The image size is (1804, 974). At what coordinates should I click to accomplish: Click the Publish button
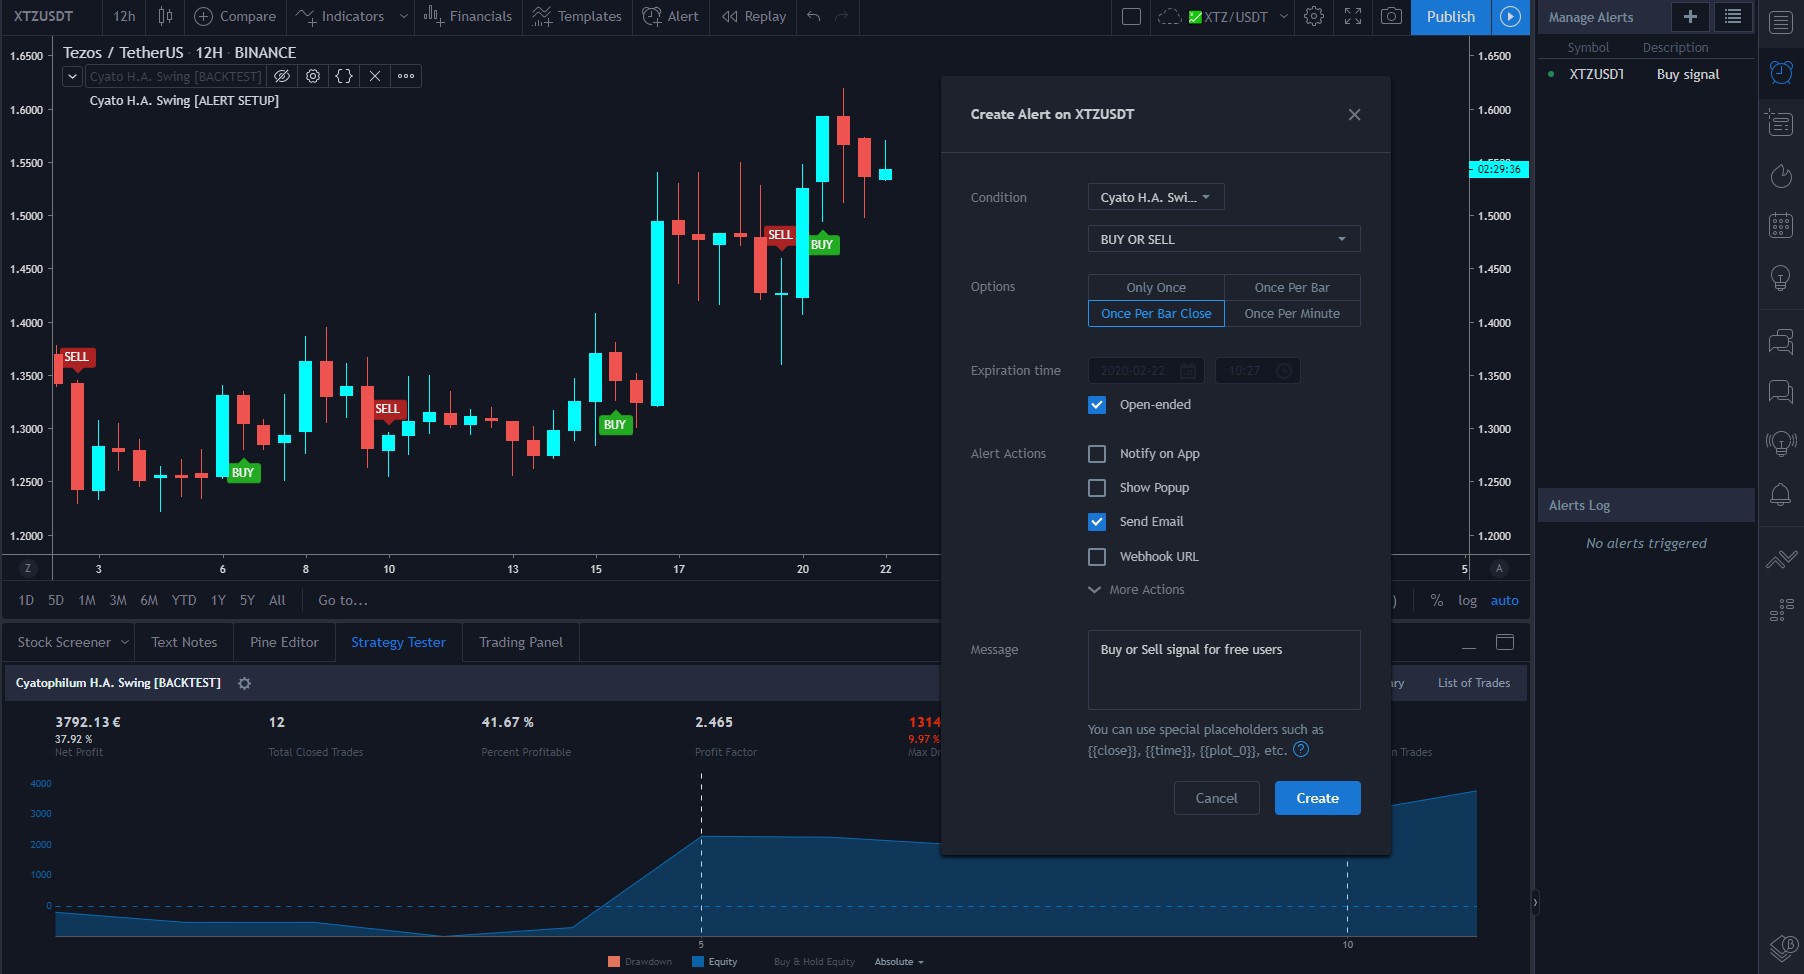1450,16
